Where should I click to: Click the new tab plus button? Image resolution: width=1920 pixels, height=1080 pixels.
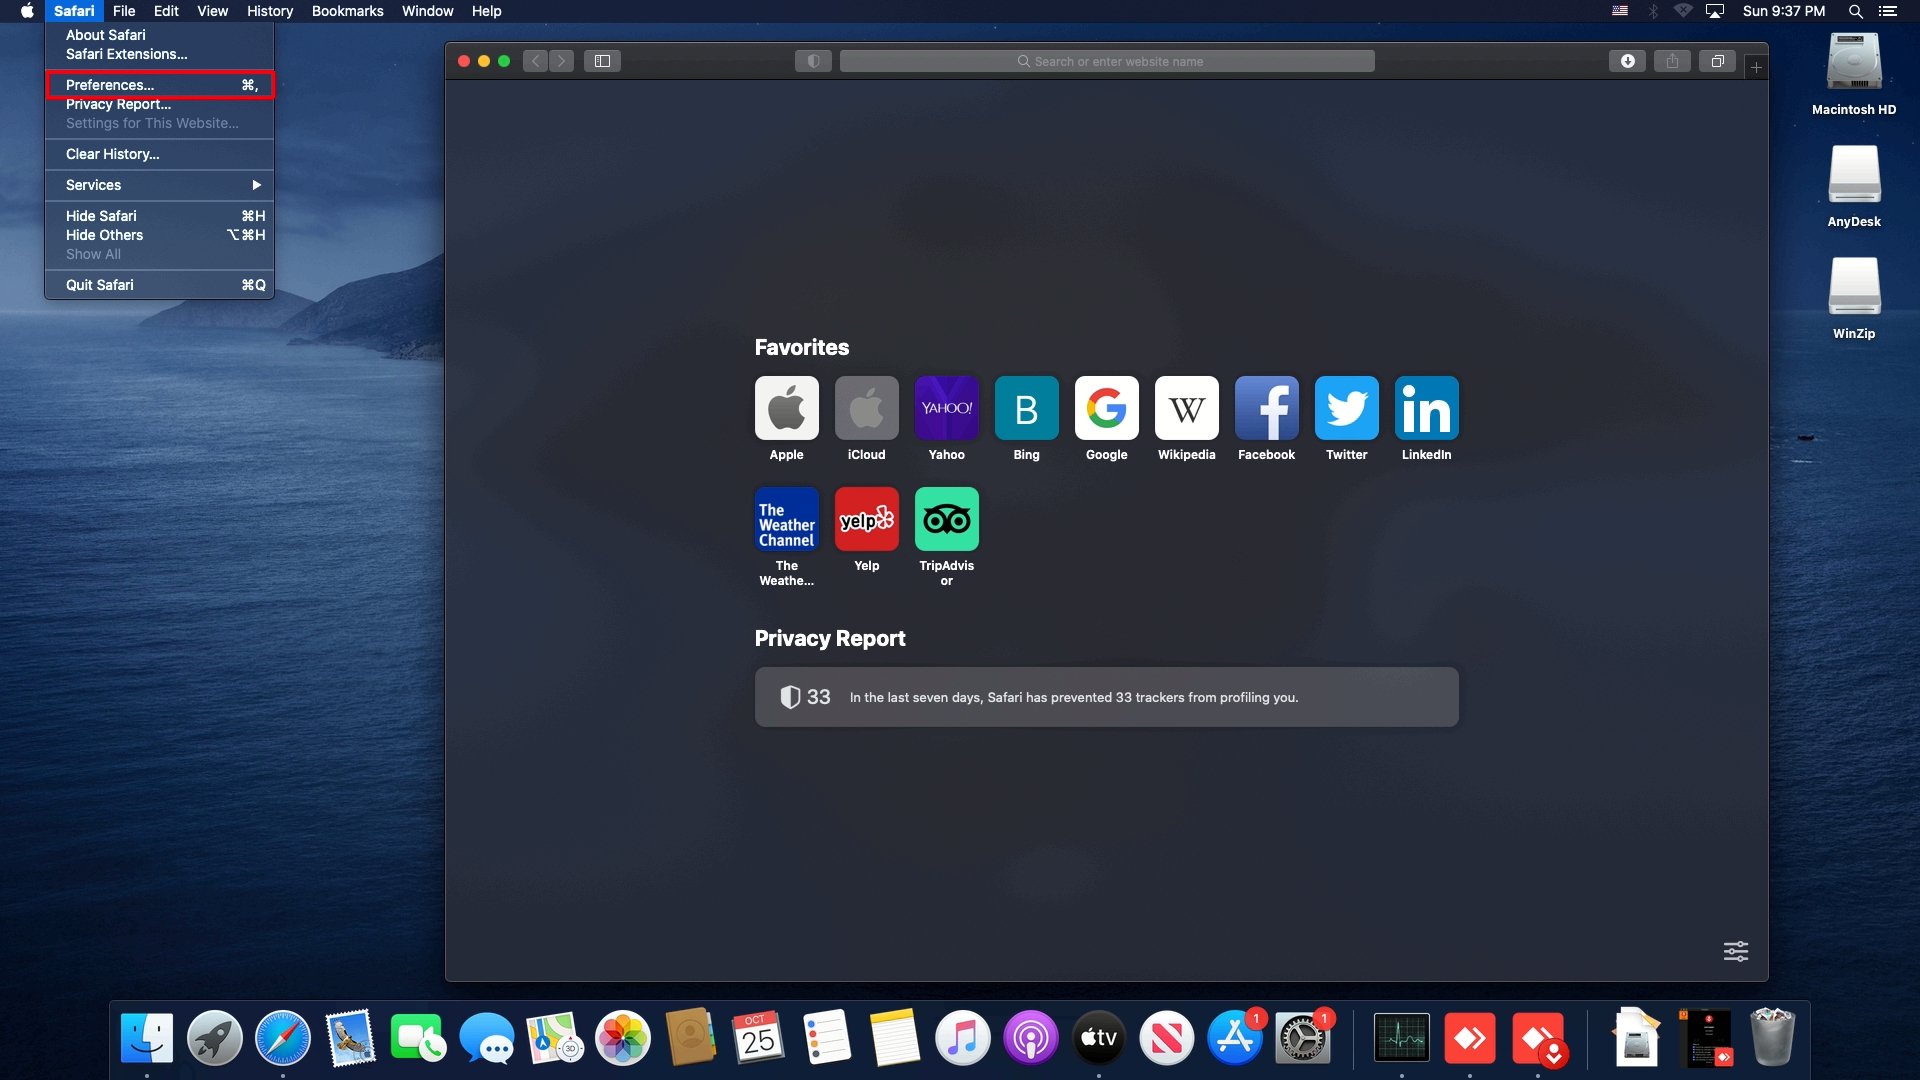click(x=1756, y=67)
